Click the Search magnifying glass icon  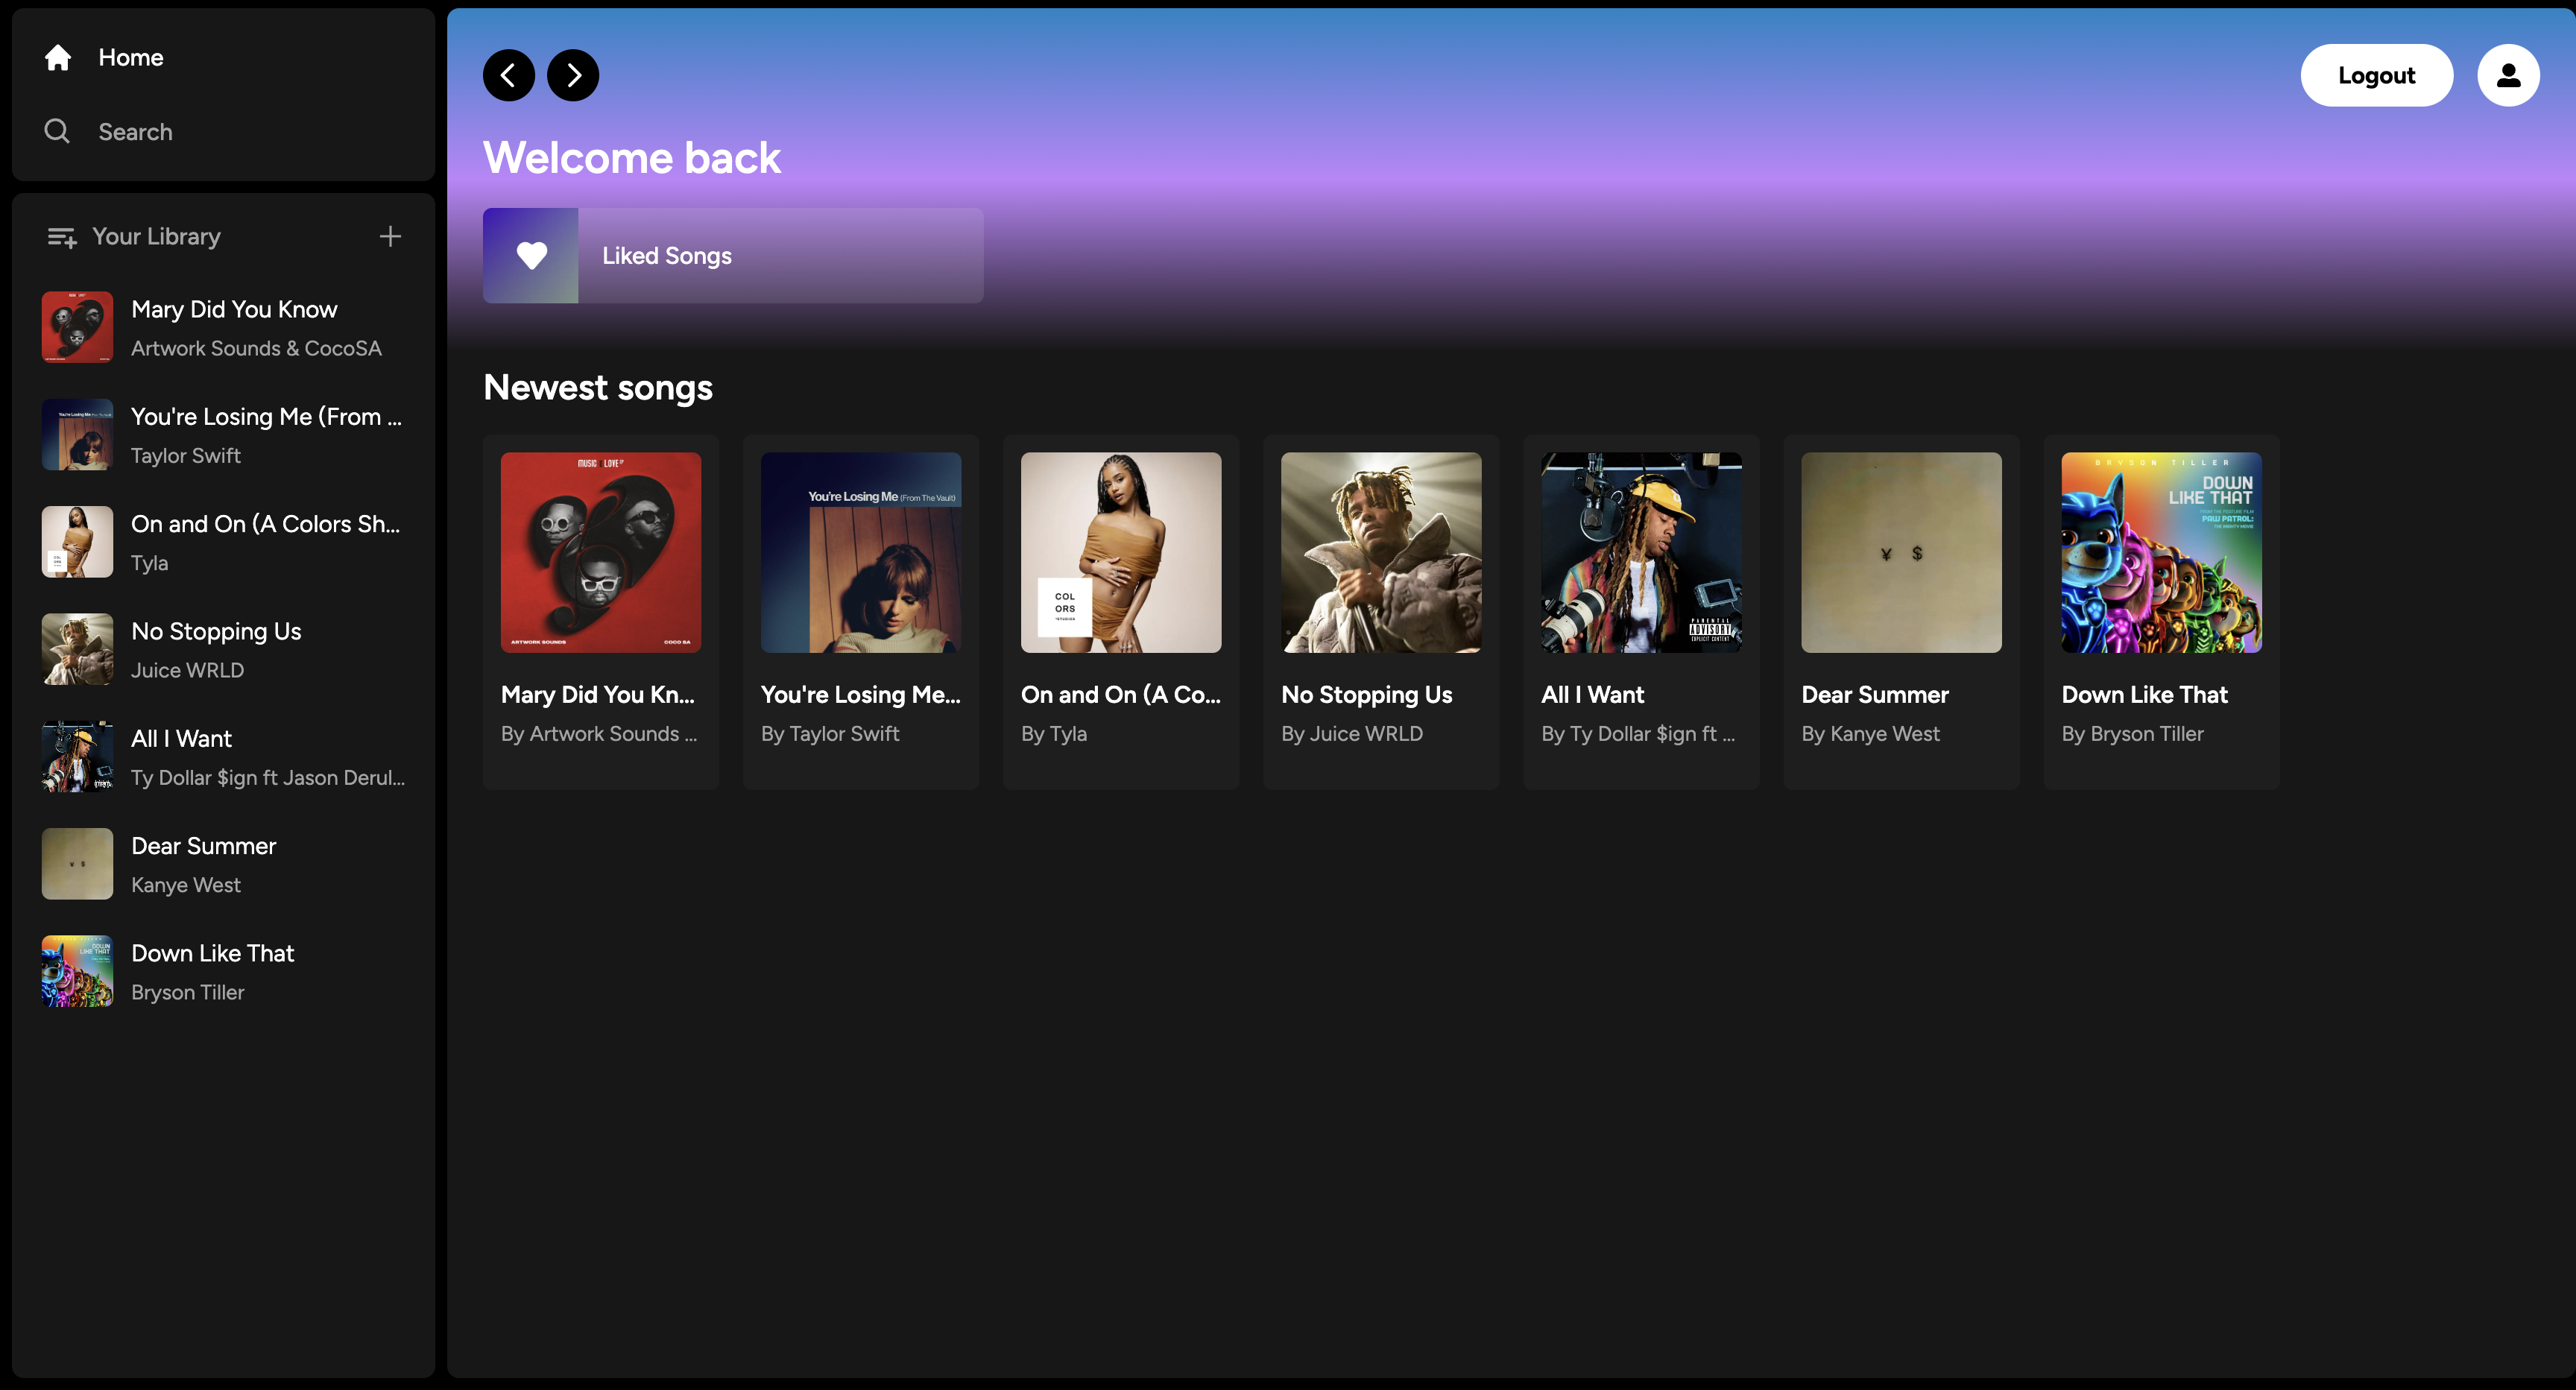57,131
